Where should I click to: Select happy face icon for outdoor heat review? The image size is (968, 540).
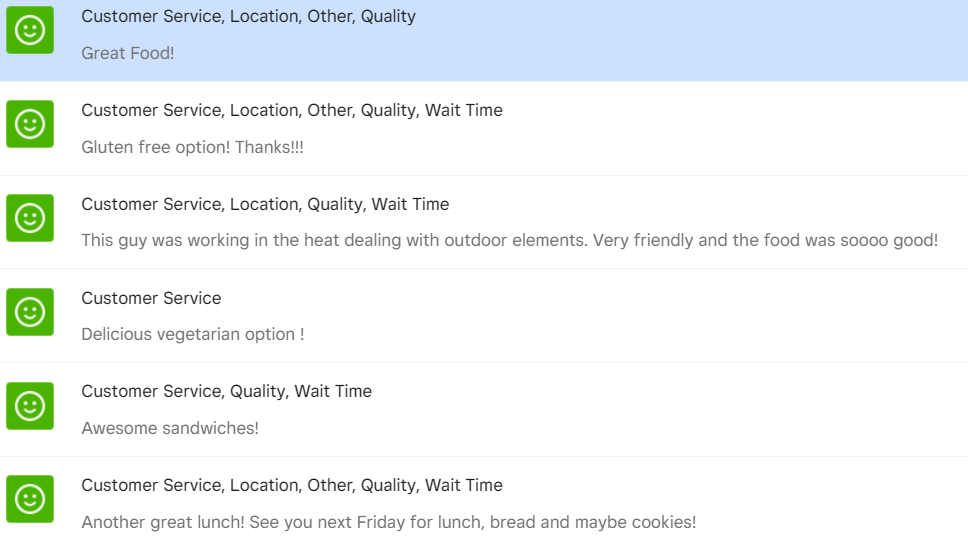(x=30, y=218)
